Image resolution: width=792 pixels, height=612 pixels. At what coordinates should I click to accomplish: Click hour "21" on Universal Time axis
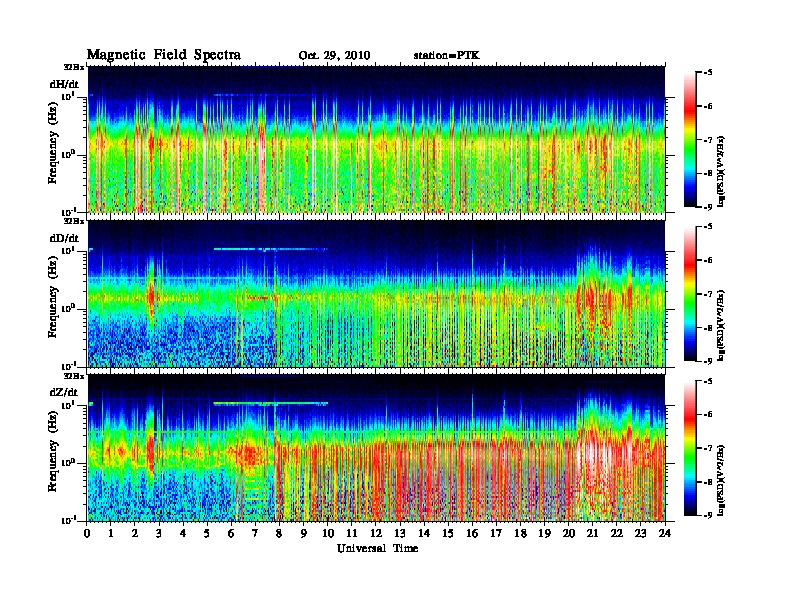tap(592, 533)
